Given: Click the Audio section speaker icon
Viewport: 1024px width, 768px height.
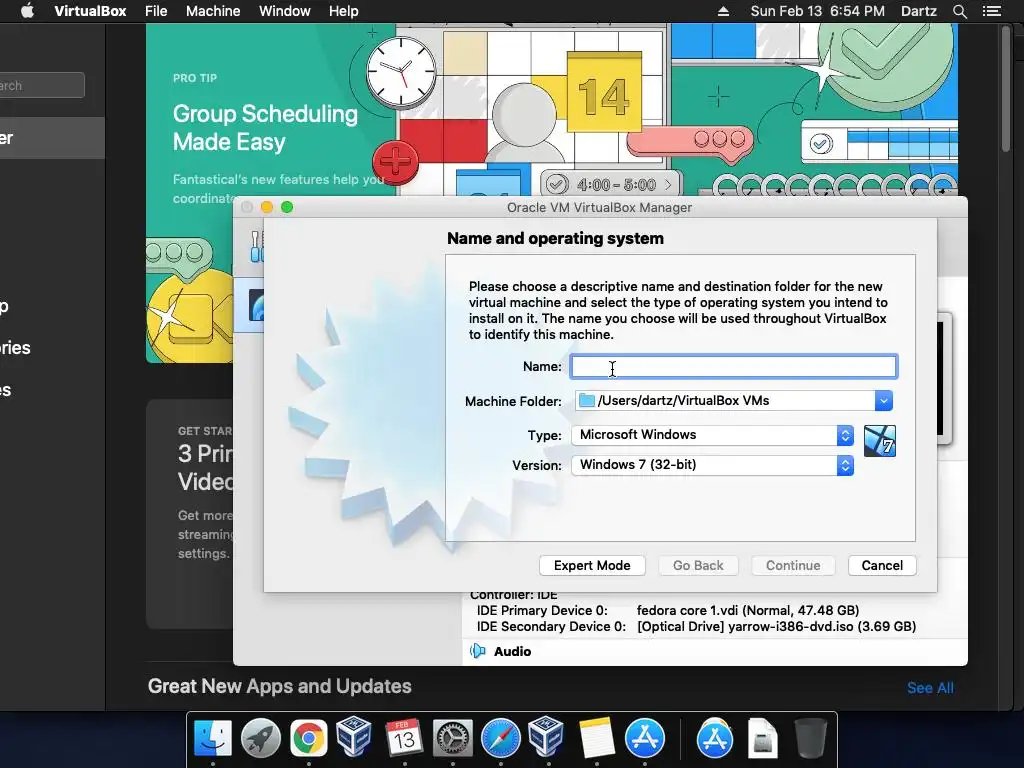Looking at the screenshot, I should tap(478, 651).
